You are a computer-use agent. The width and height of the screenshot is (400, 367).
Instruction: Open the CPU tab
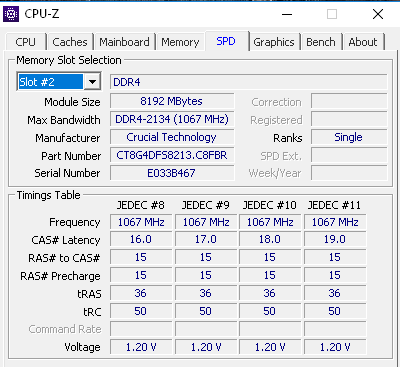coord(25,42)
